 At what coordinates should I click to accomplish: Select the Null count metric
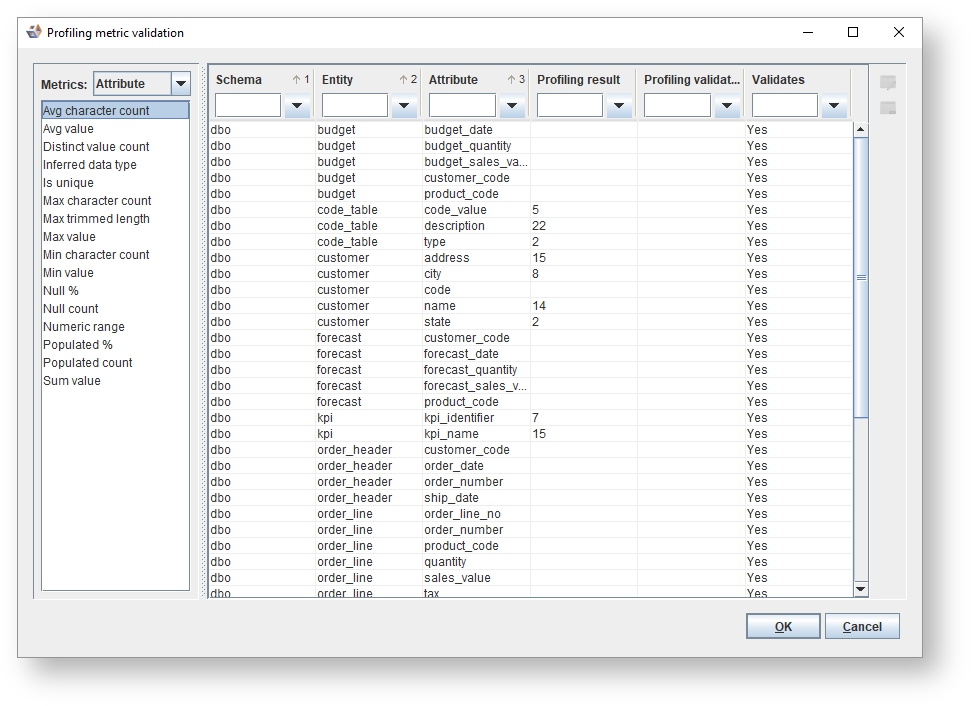tap(115, 308)
